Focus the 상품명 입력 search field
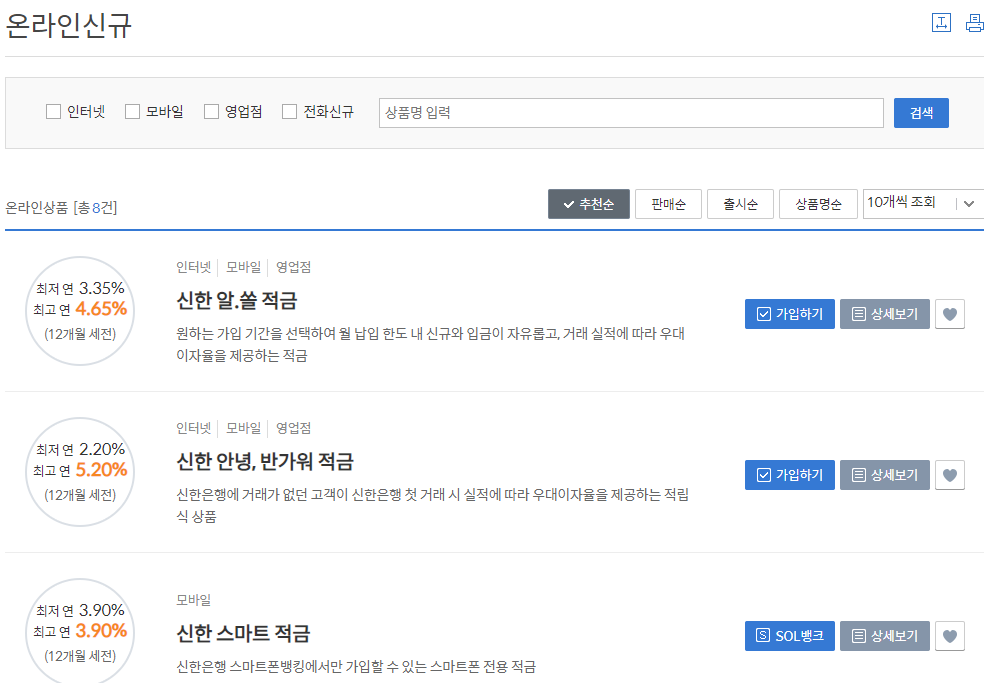This screenshot has width=984, height=683. [631, 113]
